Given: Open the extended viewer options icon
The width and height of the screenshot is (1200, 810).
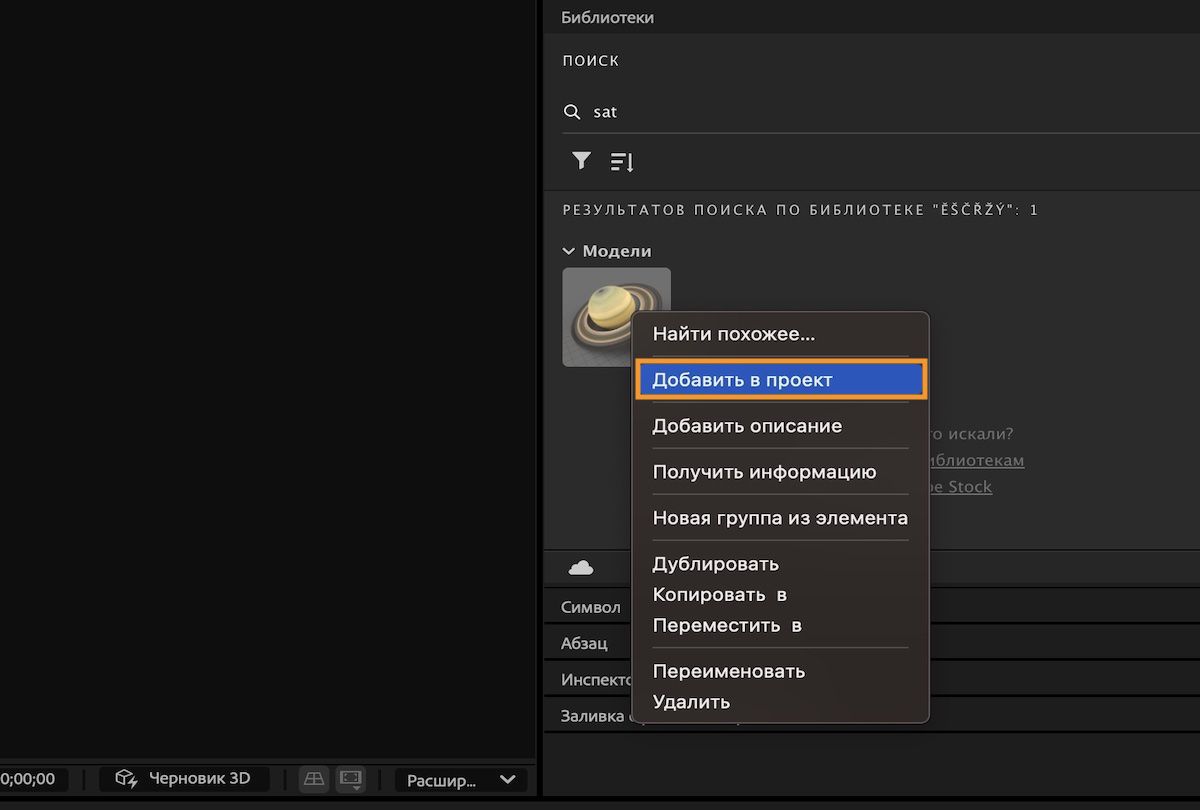Looking at the screenshot, I should (351, 778).
